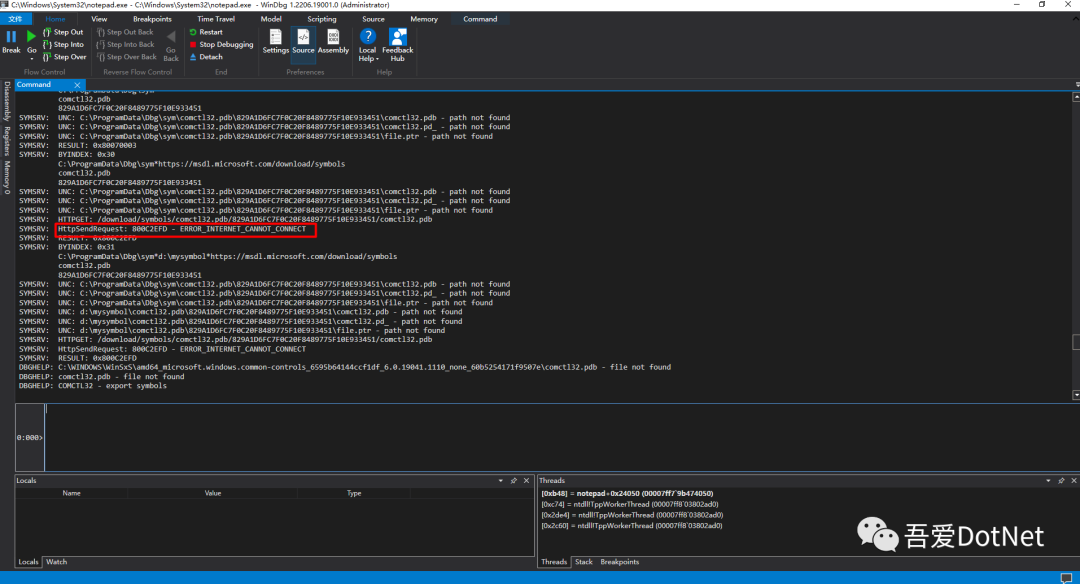Click Step Into Back
Screen dimensions: 1080x584
tap(125, 45)
